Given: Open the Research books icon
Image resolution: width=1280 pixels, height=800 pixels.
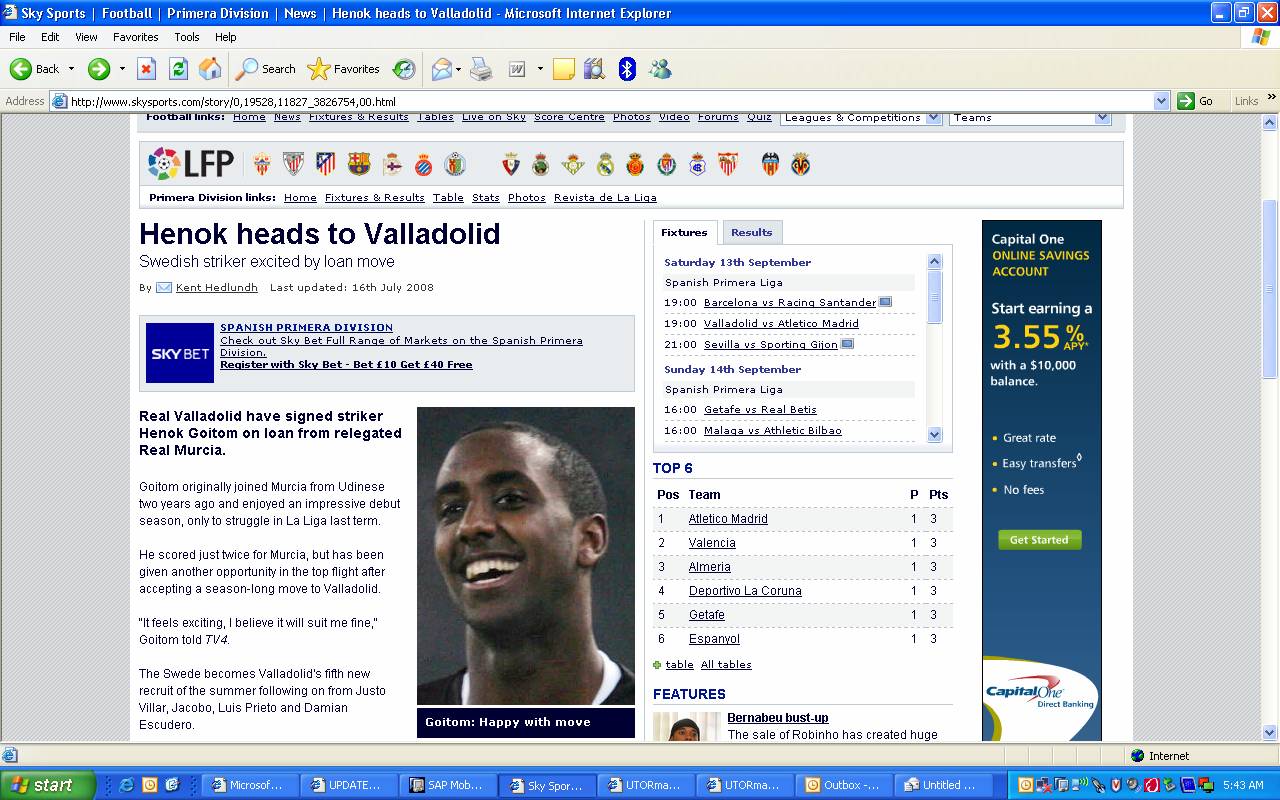Looking at the screenshot, I should pos(594,69).
